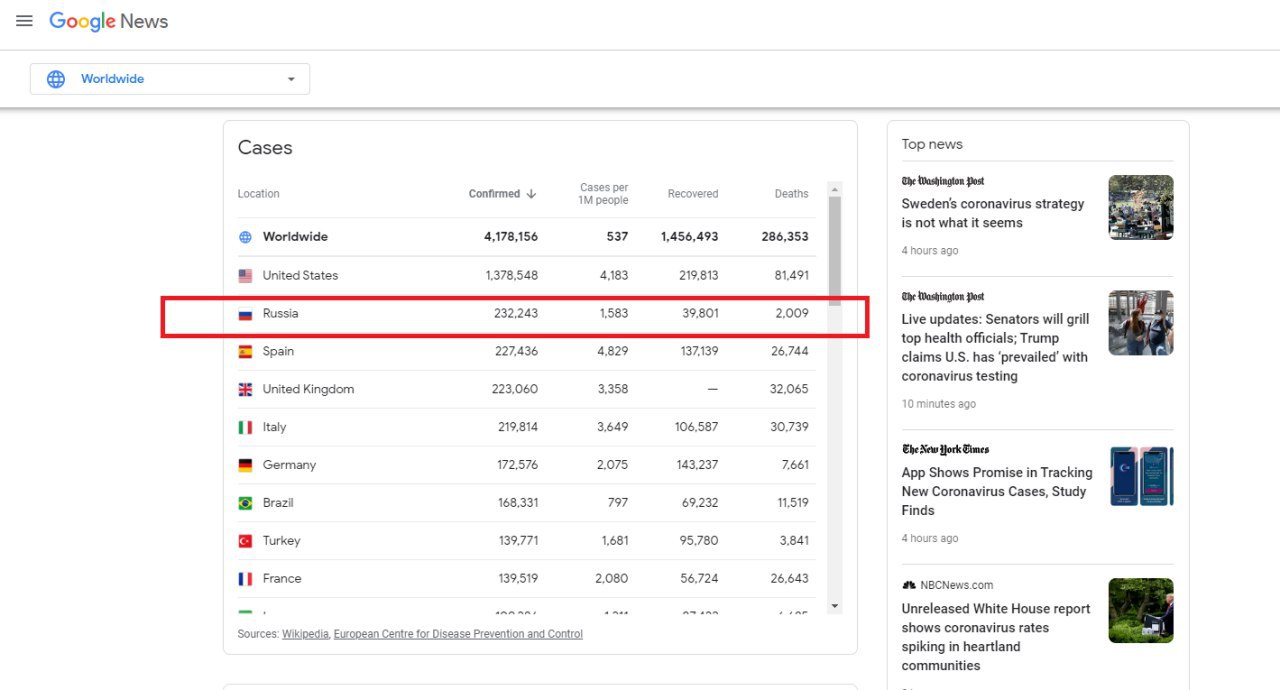
Task: Click Italy recovered value 106,587
Action: pyautogui.click(x=697, y=427)
